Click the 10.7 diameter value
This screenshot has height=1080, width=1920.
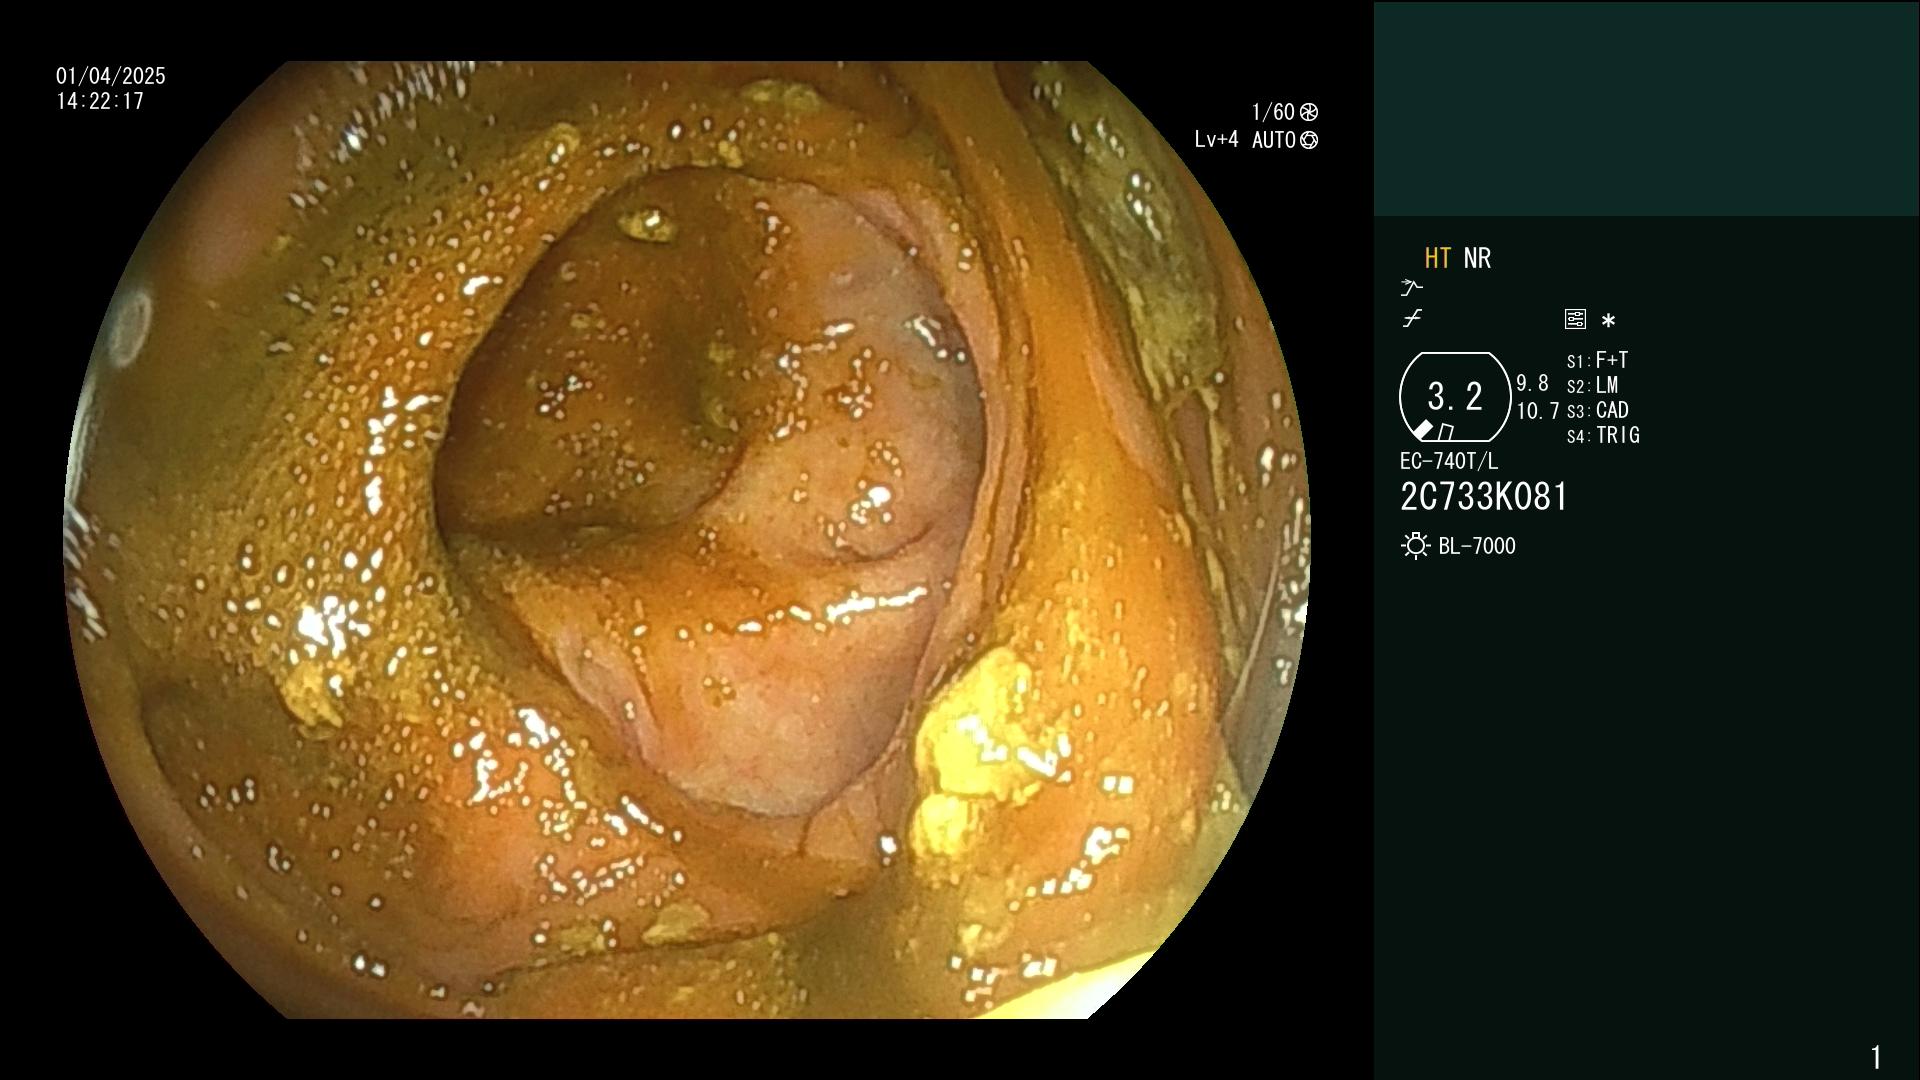click(1537, 411)
